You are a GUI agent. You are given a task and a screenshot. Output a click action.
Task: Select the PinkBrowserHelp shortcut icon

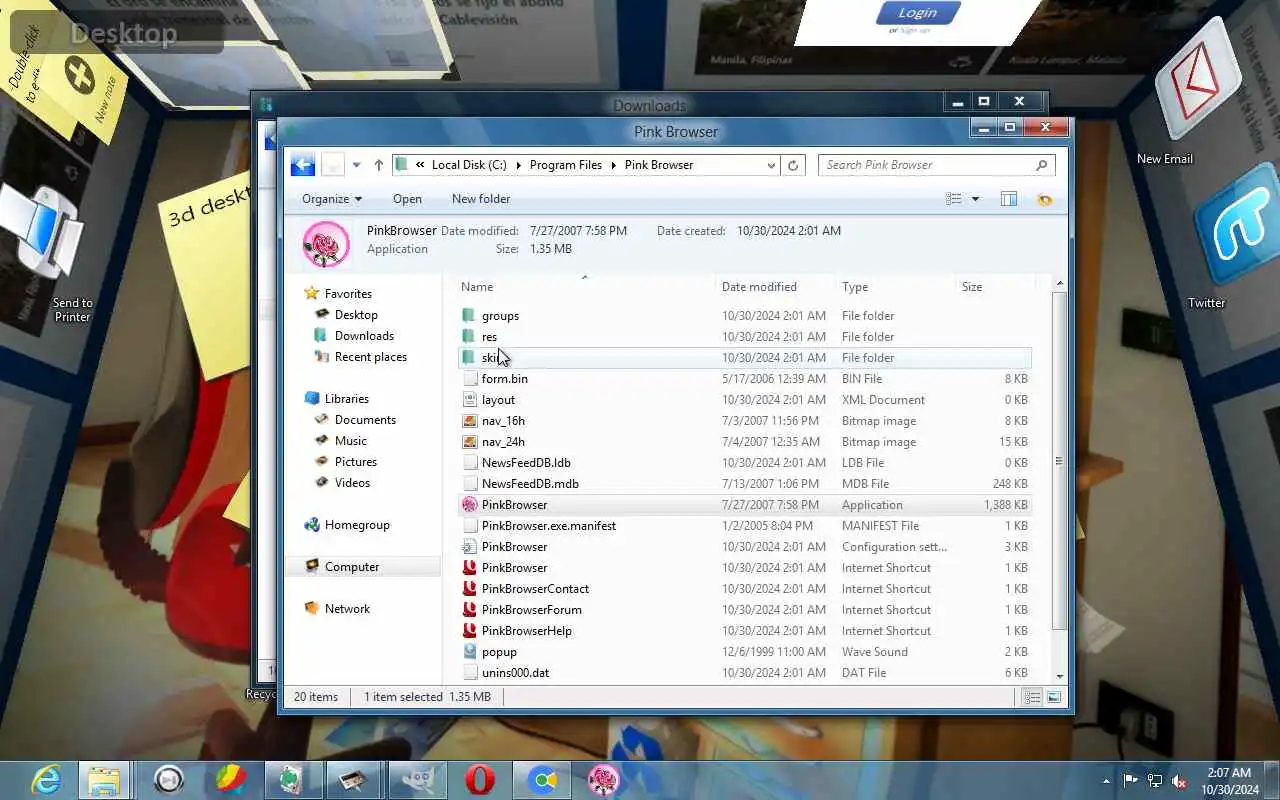[x=470, y=631]
